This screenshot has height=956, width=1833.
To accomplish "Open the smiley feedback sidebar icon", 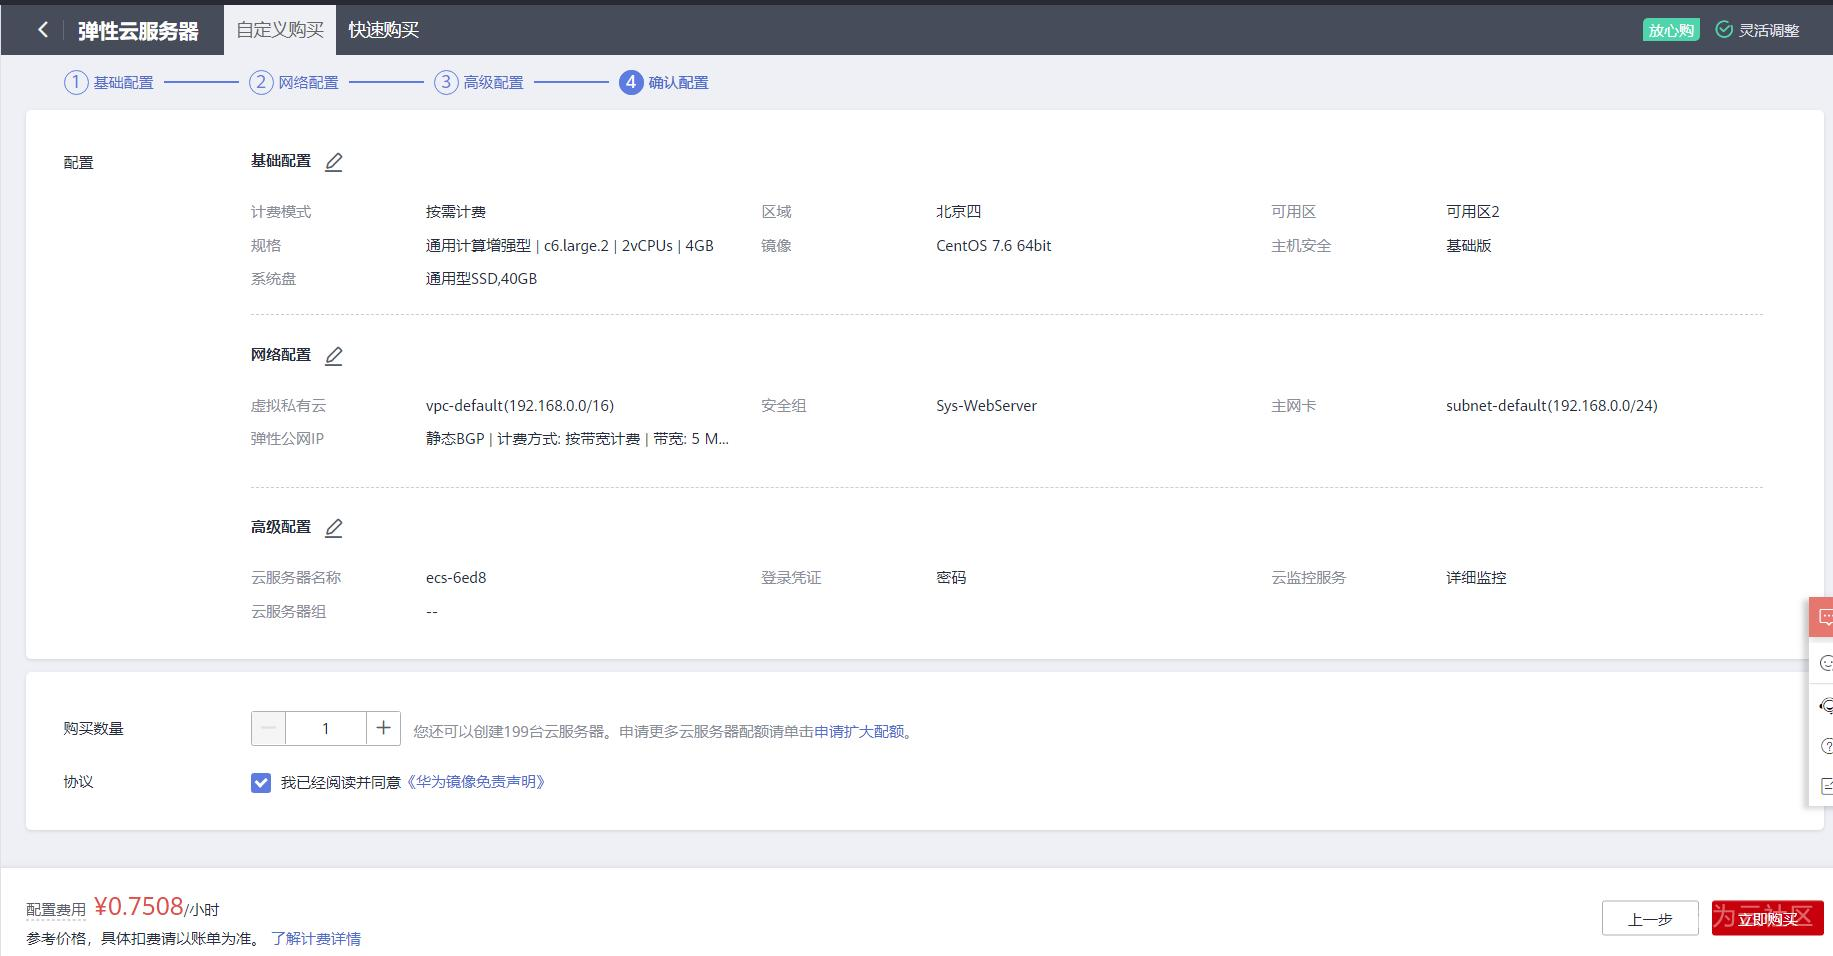I will pyautogui.click(x=1825, y=663).
